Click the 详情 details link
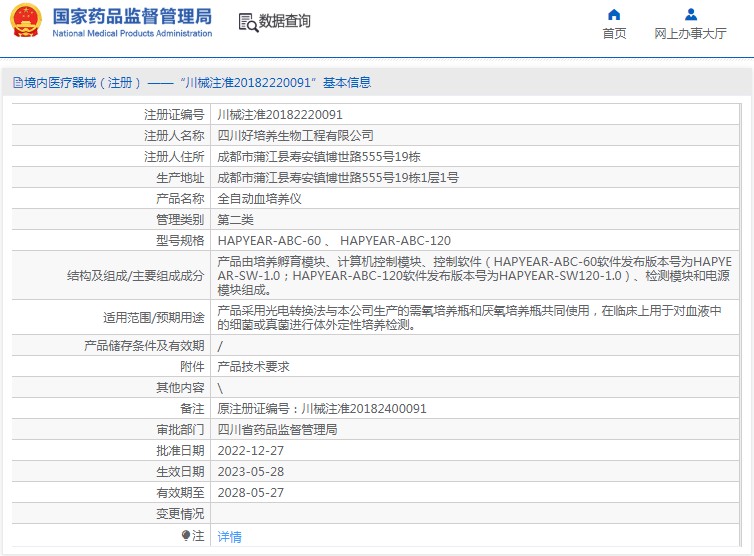 pyautogui.click(x=229, y=536)
